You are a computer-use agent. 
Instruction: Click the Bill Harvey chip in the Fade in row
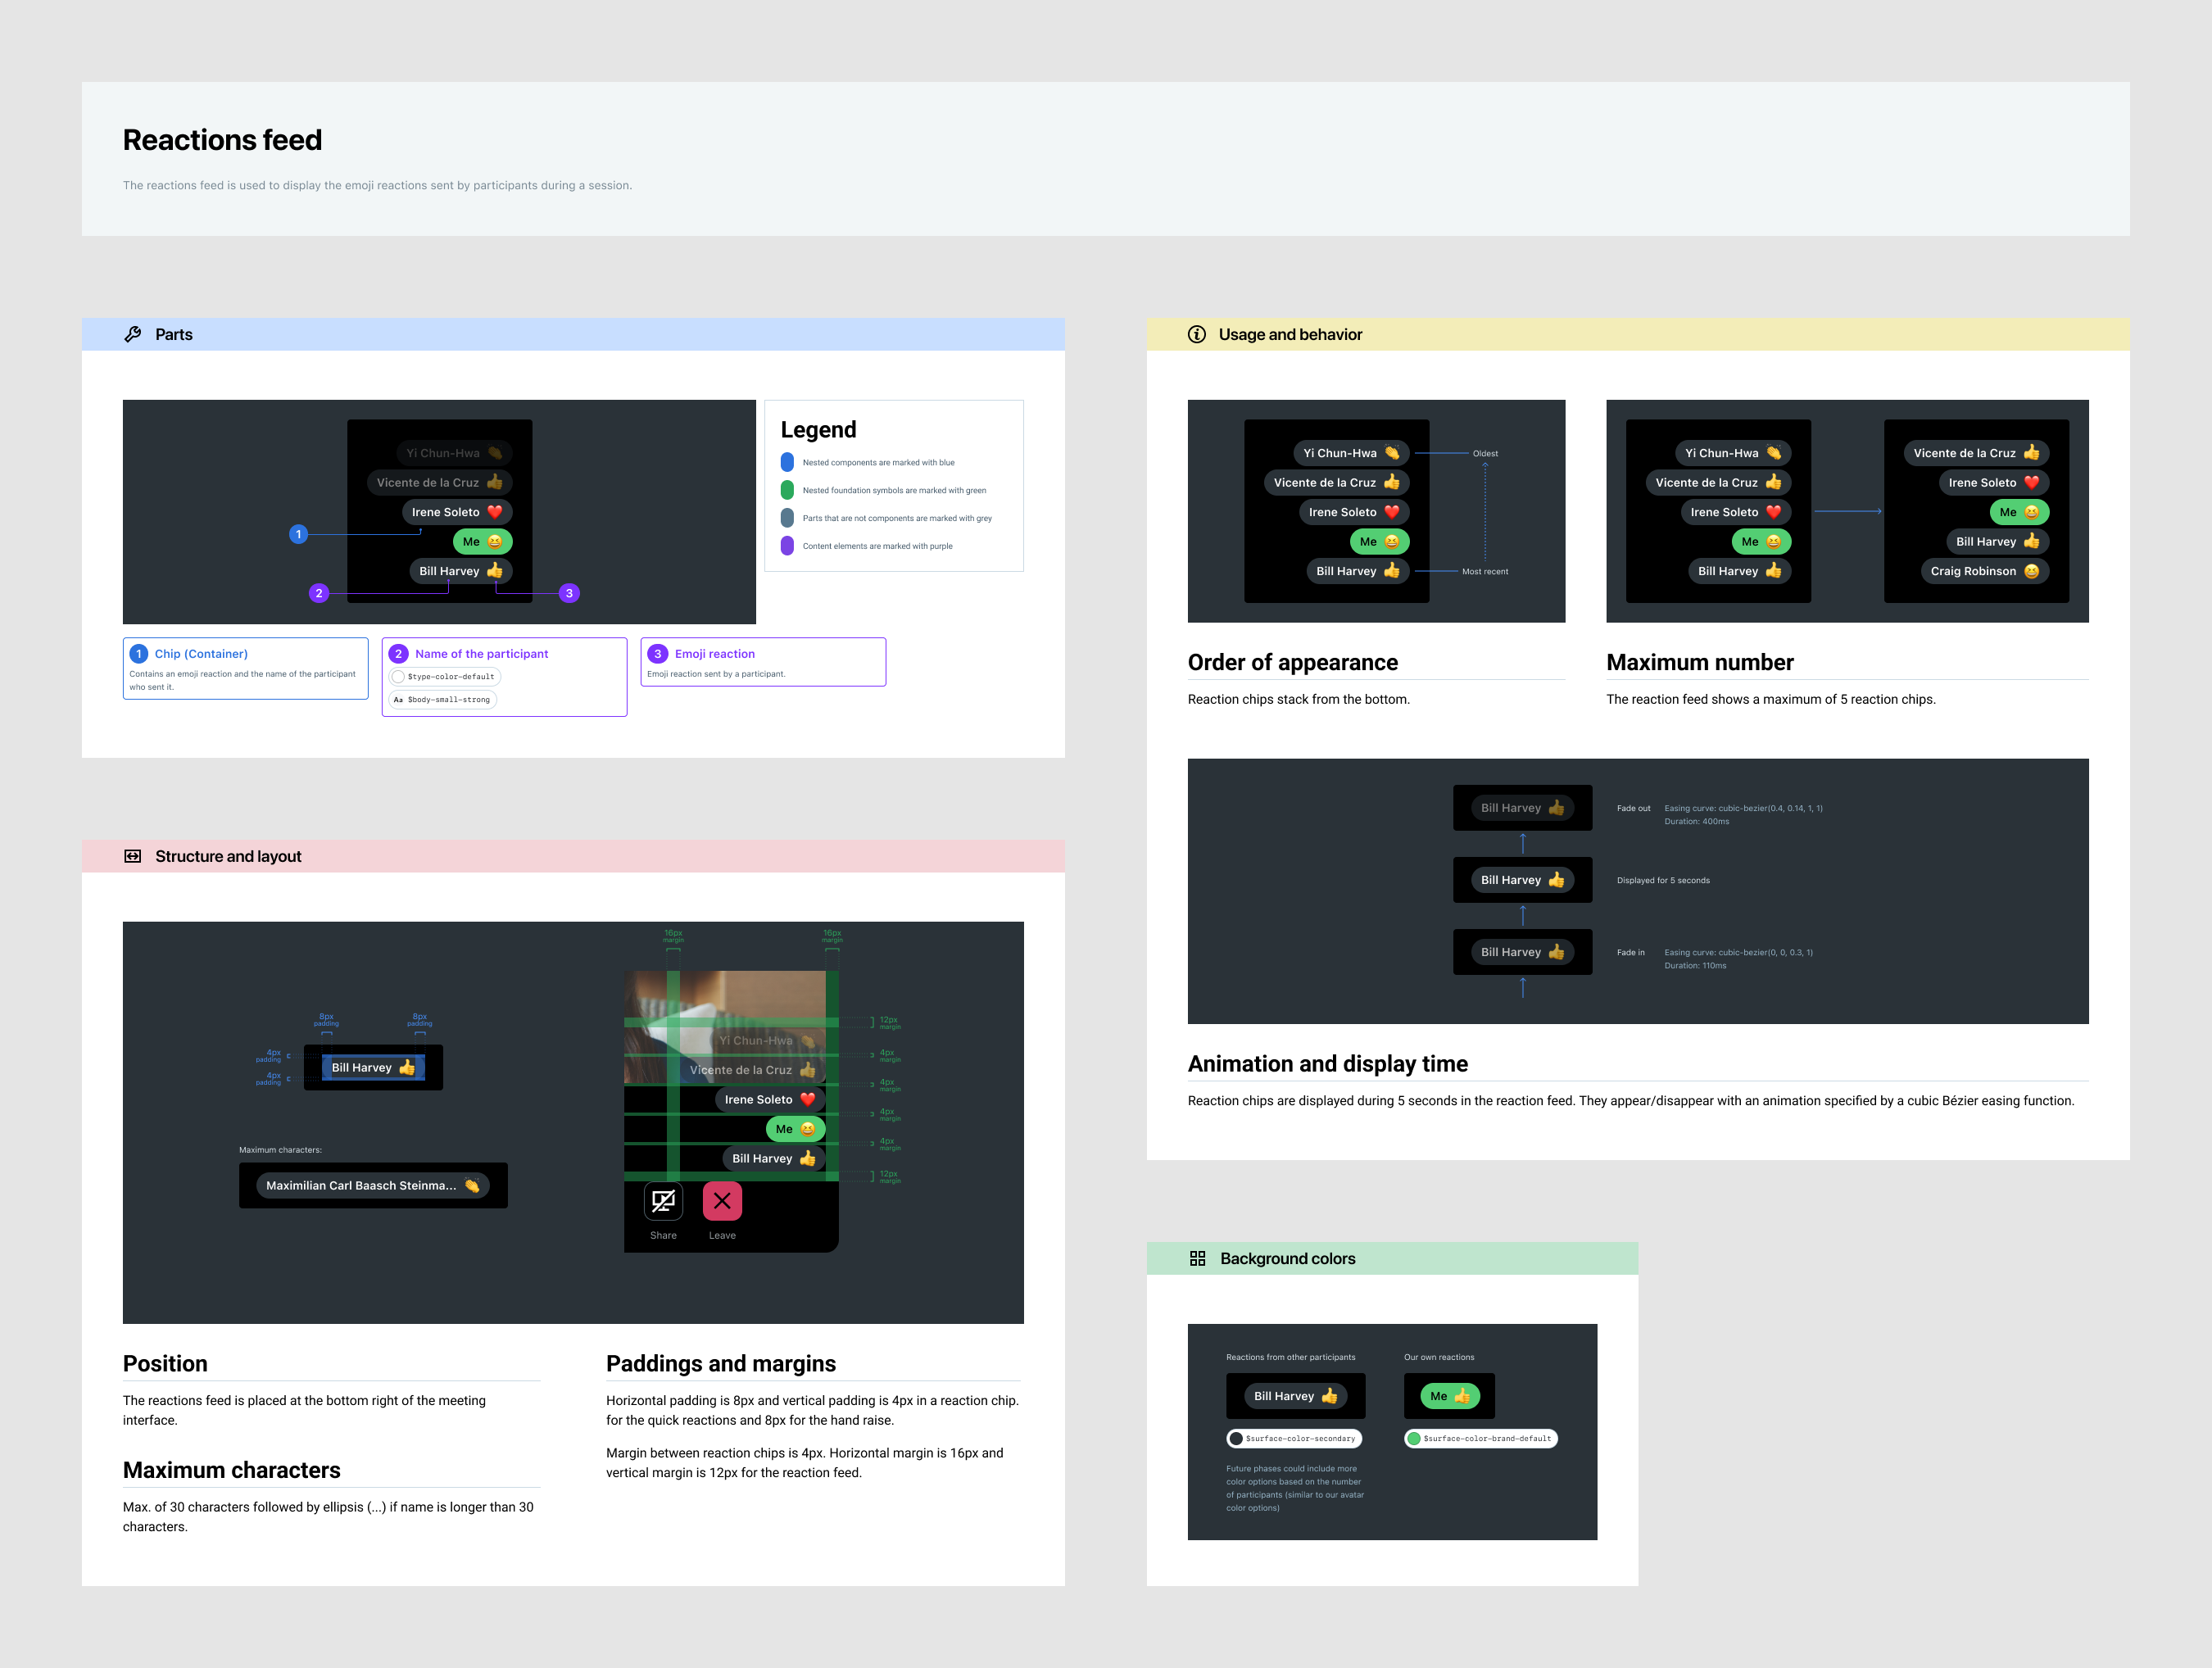pyautogui.click(x=1522, y=952)
